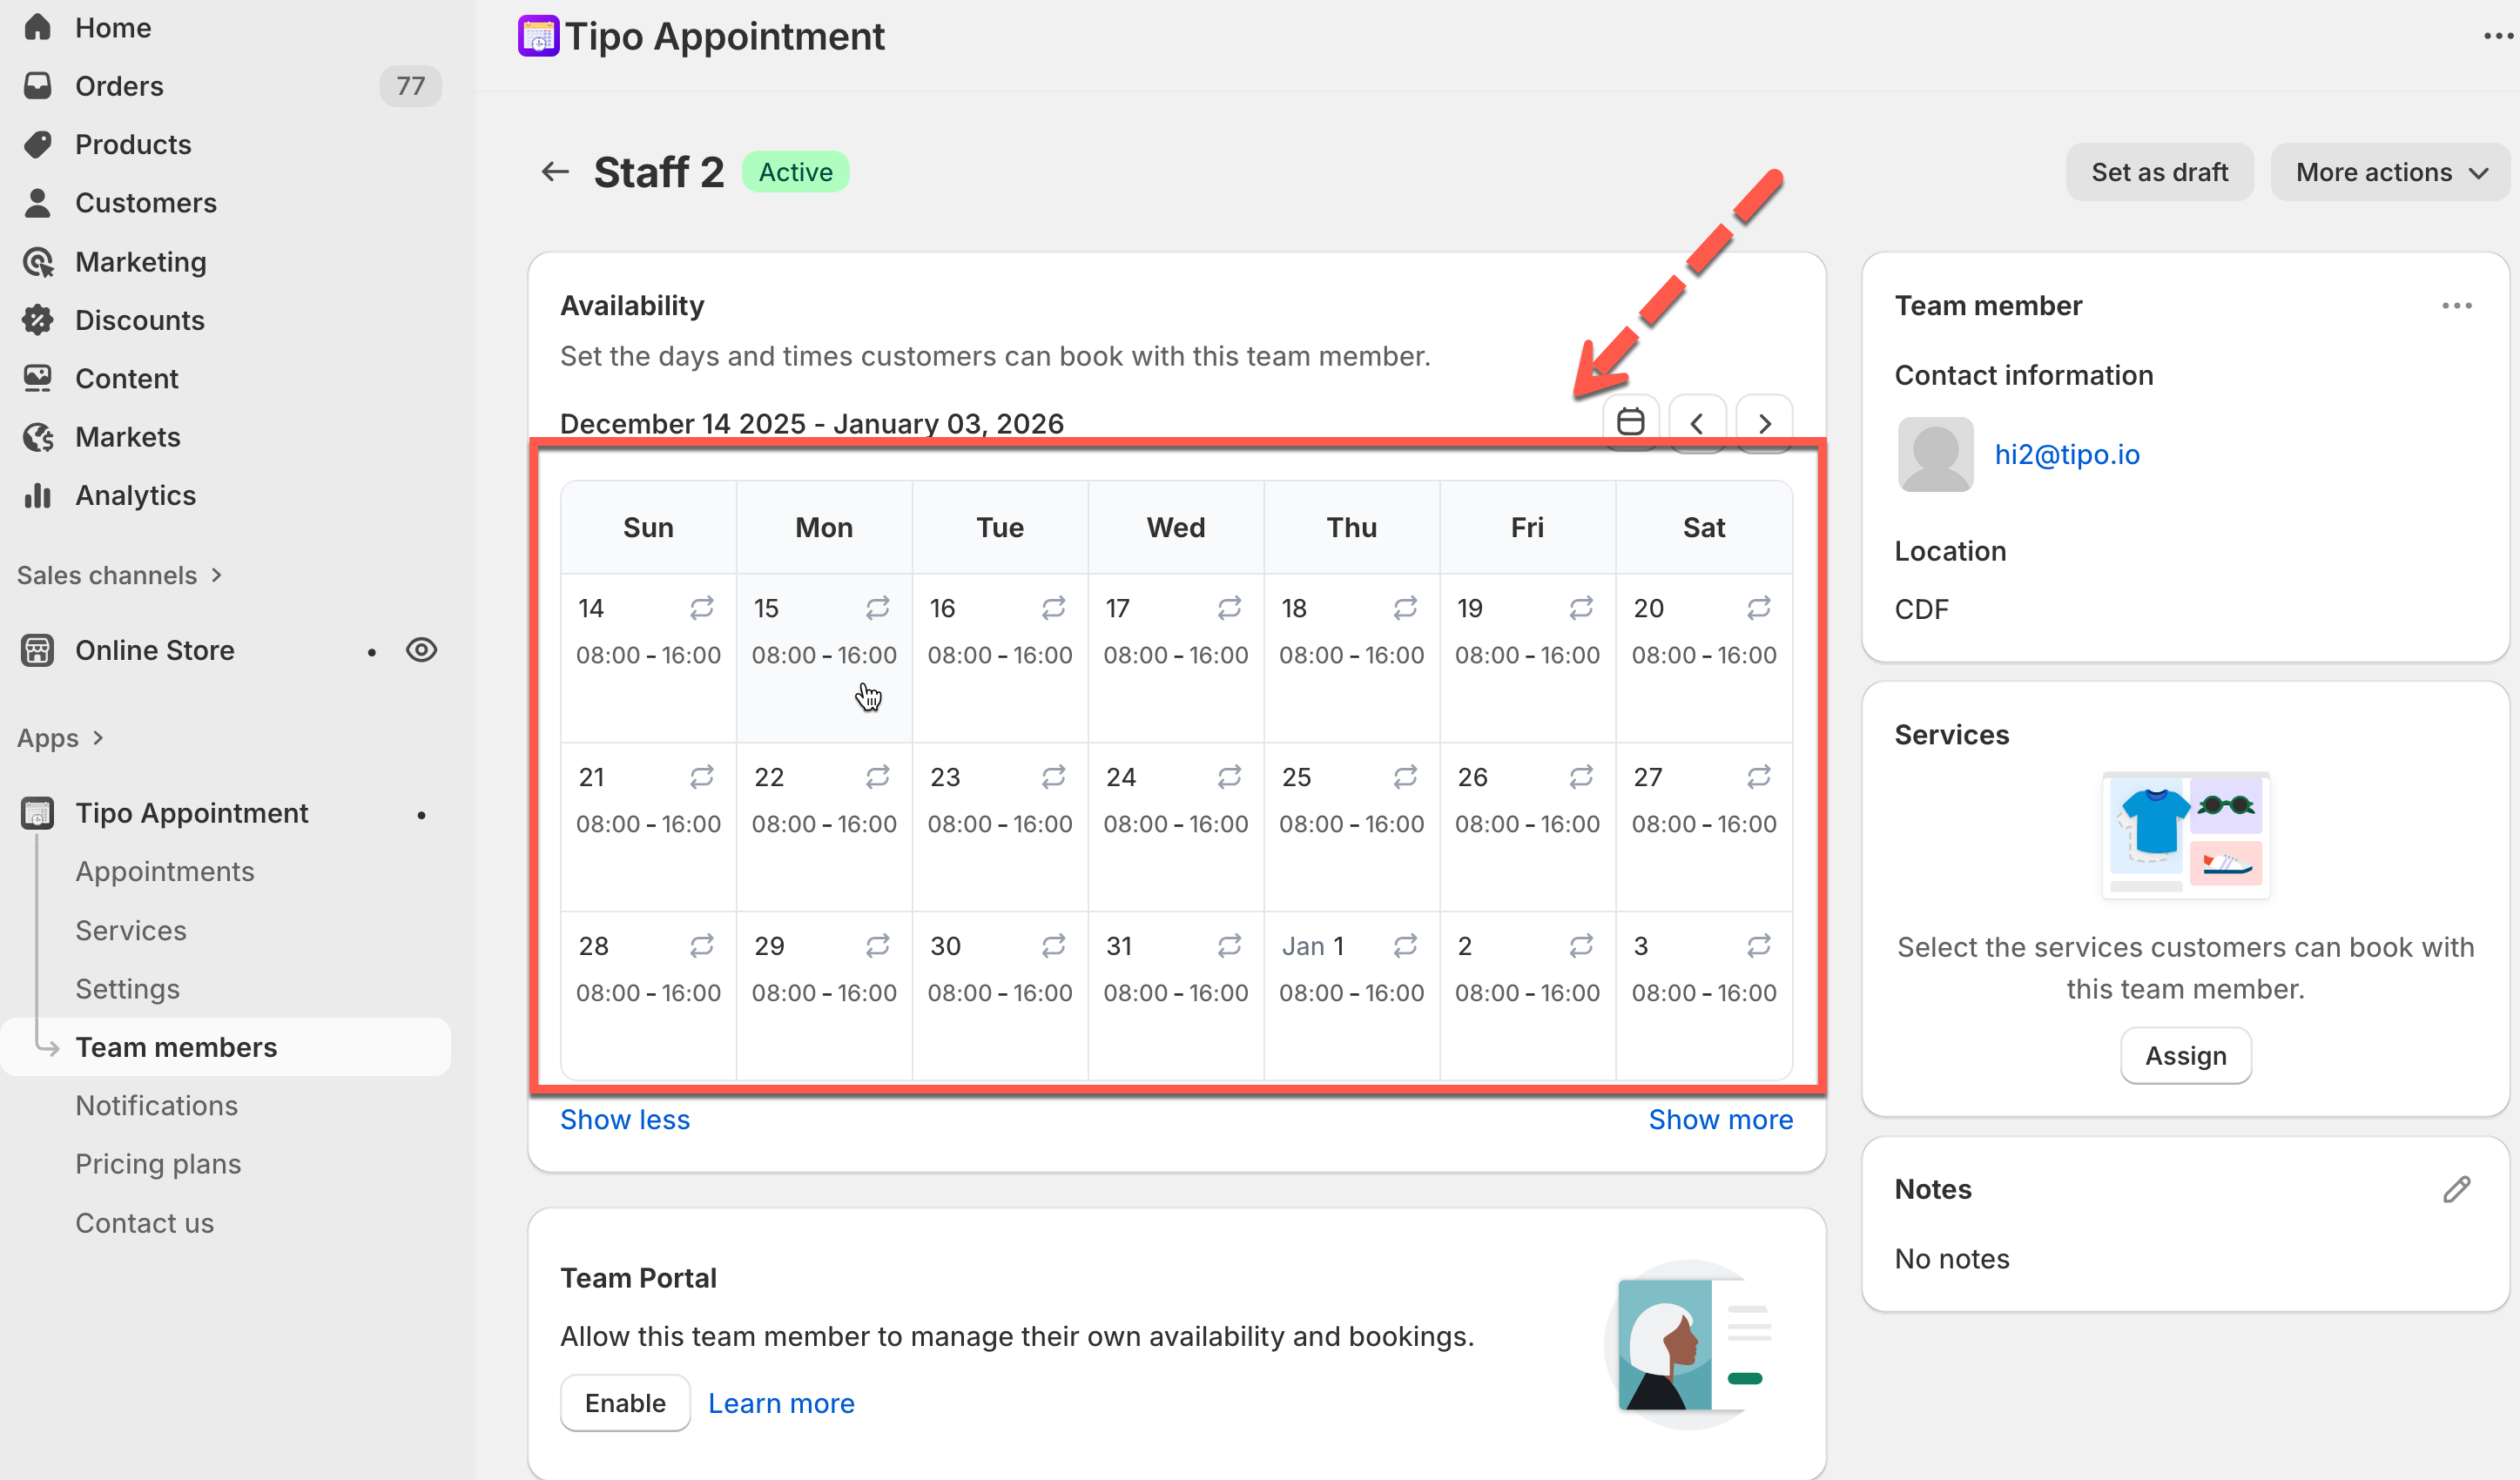Viewport: 2520px width, 1480px height.
Task: Click the recurring icon on December 14
Action: pyautogui.click(x=702, y=608)
